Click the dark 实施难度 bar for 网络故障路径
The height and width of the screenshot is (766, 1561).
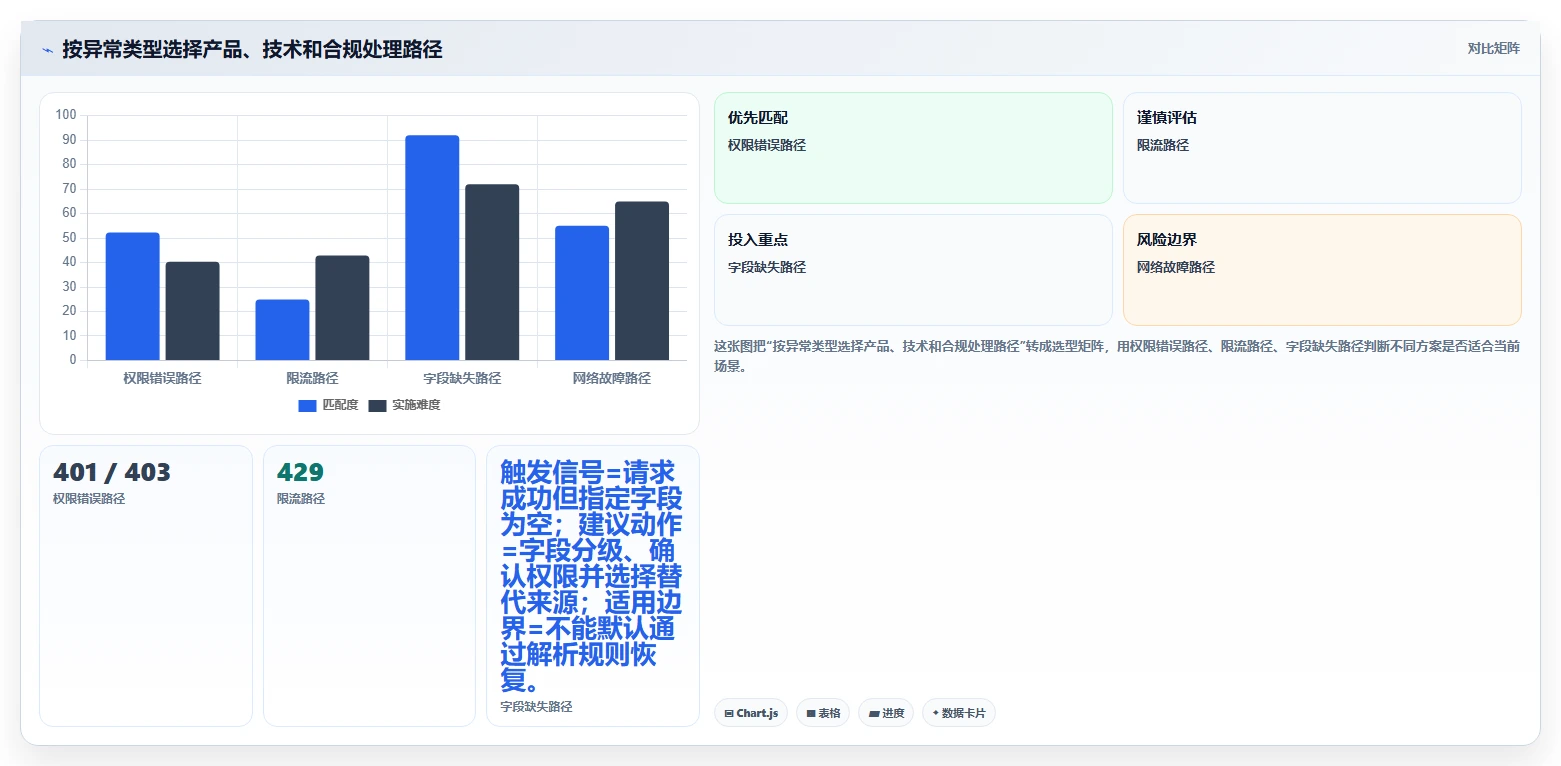pos(642,281)
